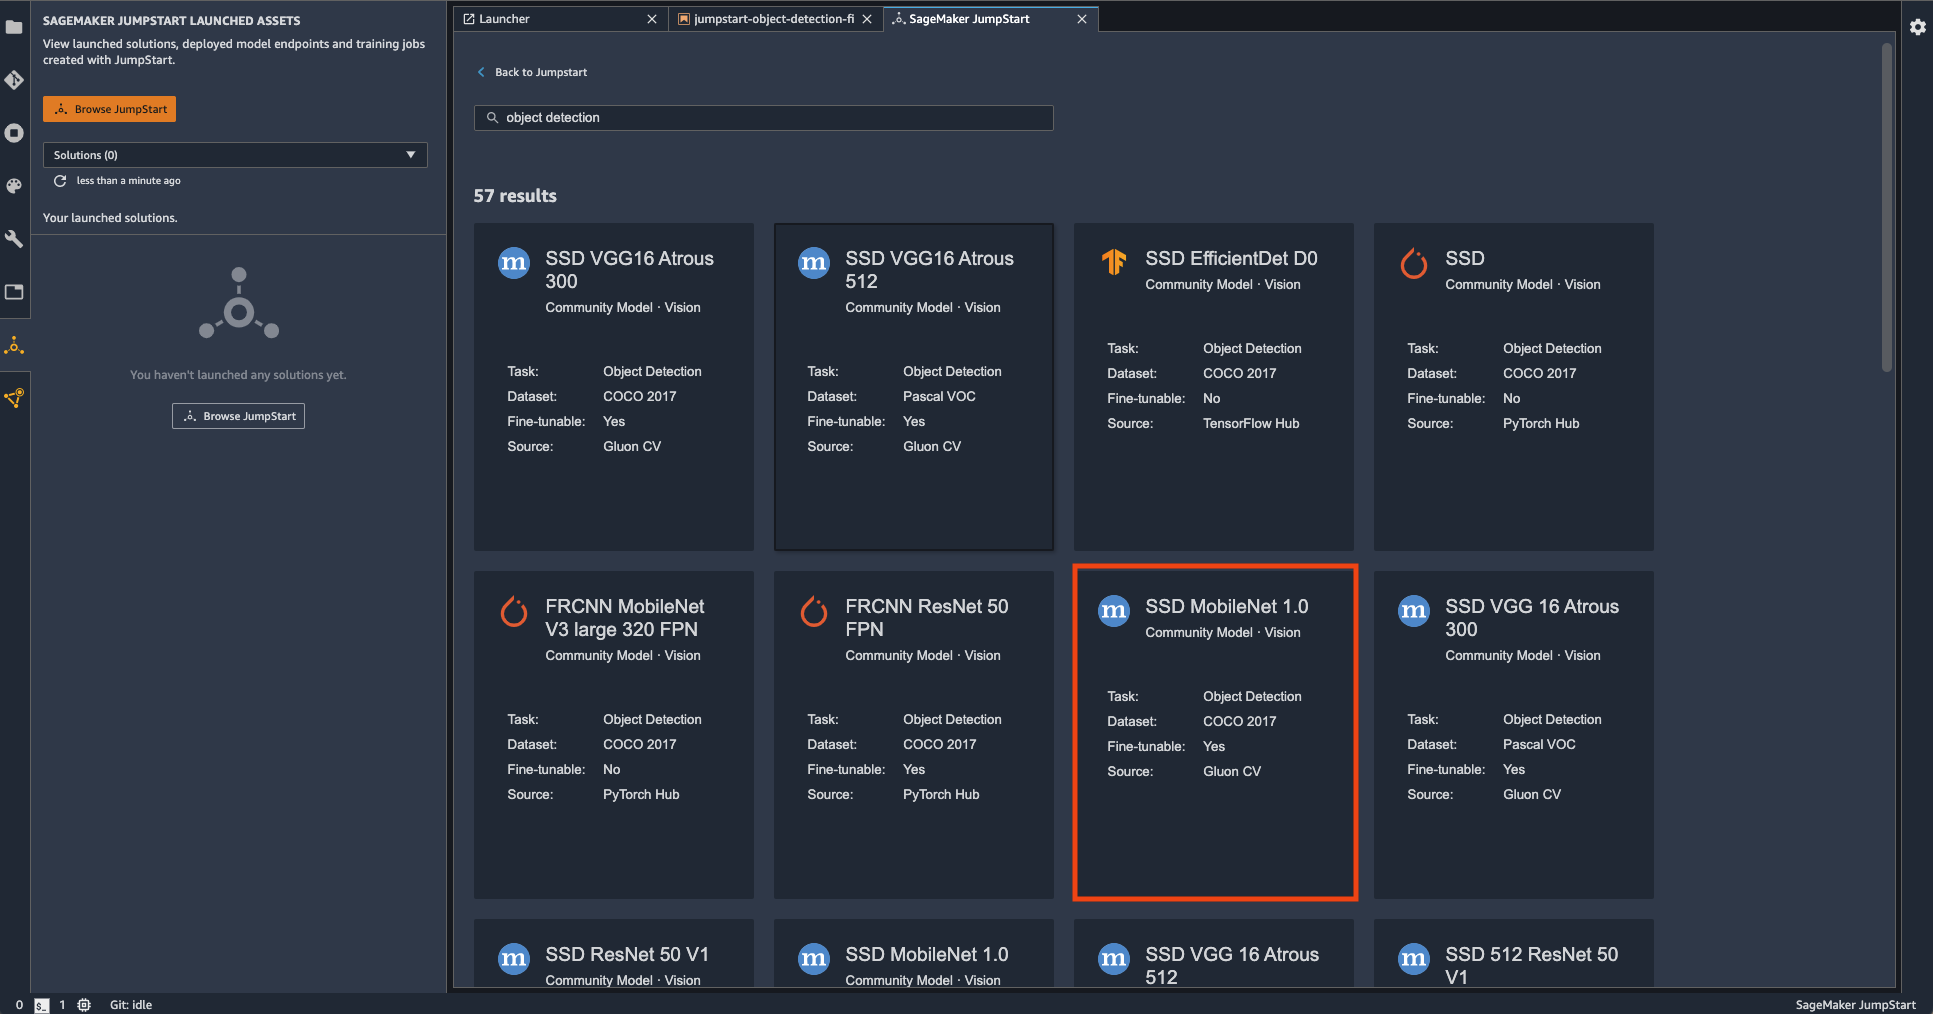This screenshot has height=1014, width=1933.
Task: Select the JumpStart sidebar icon
Action: coord(14,346)
